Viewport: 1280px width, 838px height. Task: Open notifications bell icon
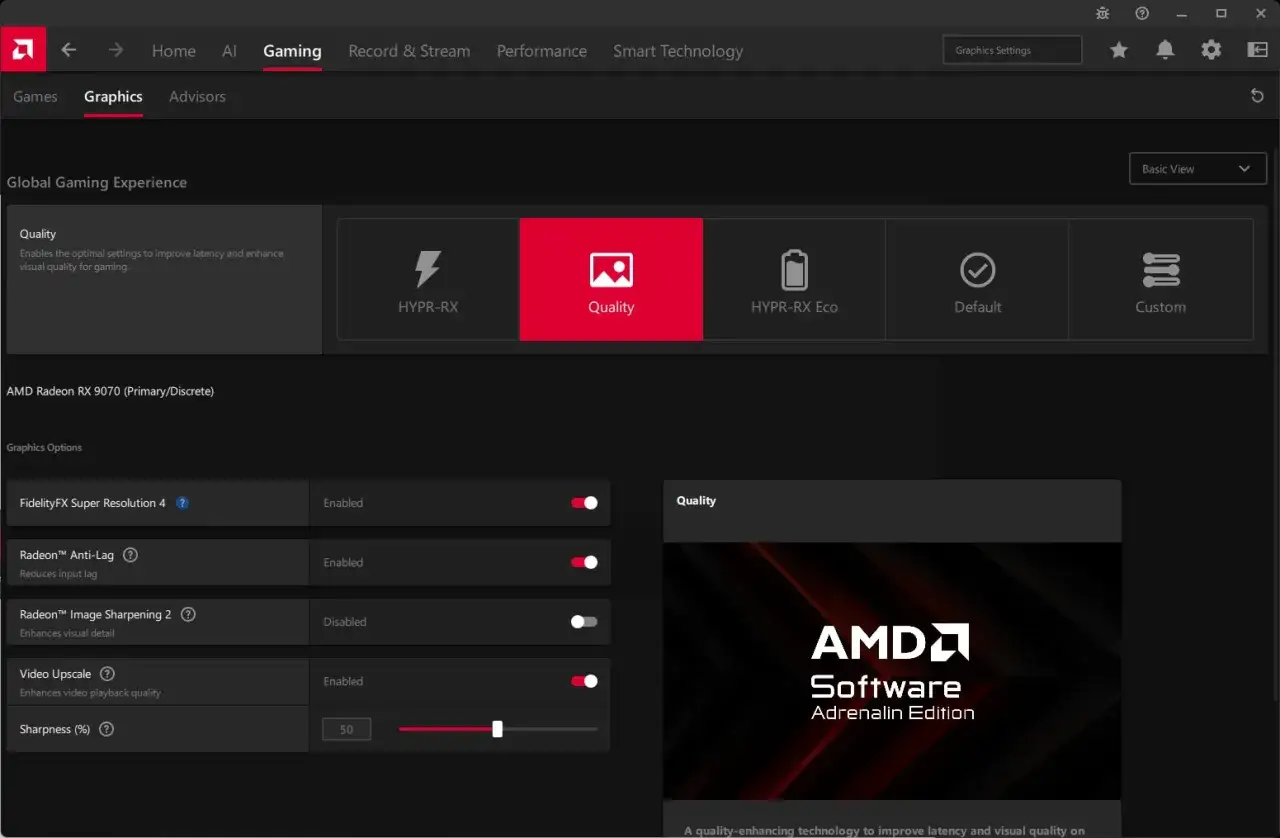1165,50
